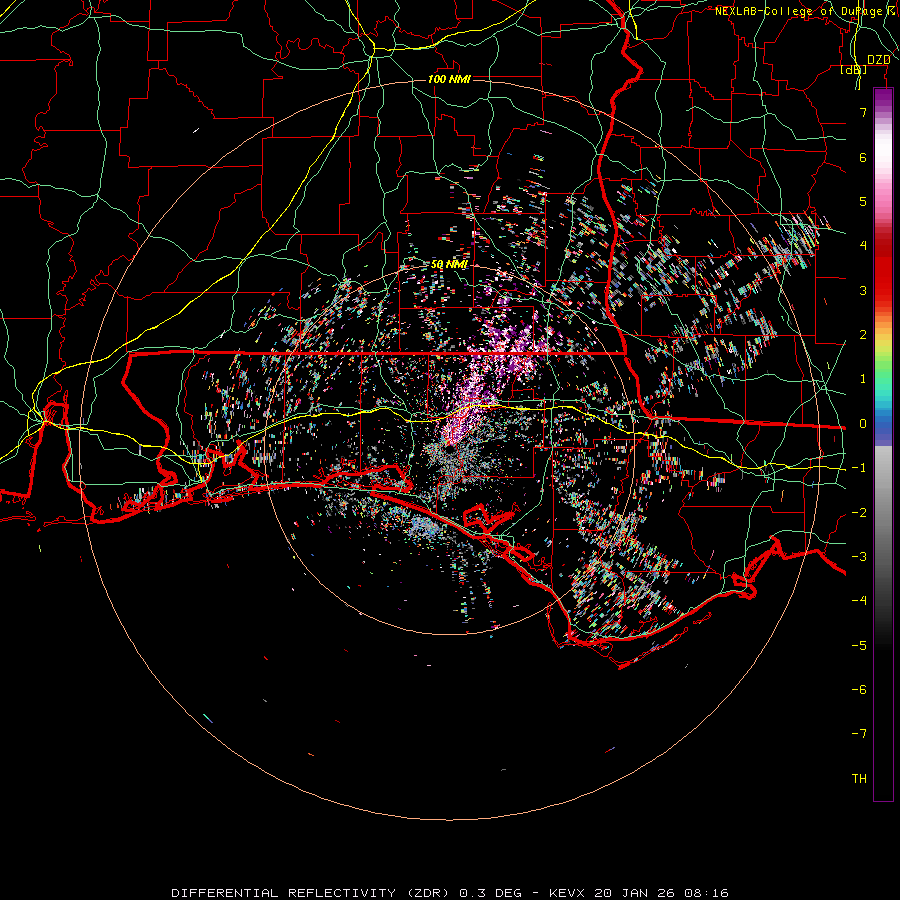Click the -1 dB scale label

coord(859,468)
